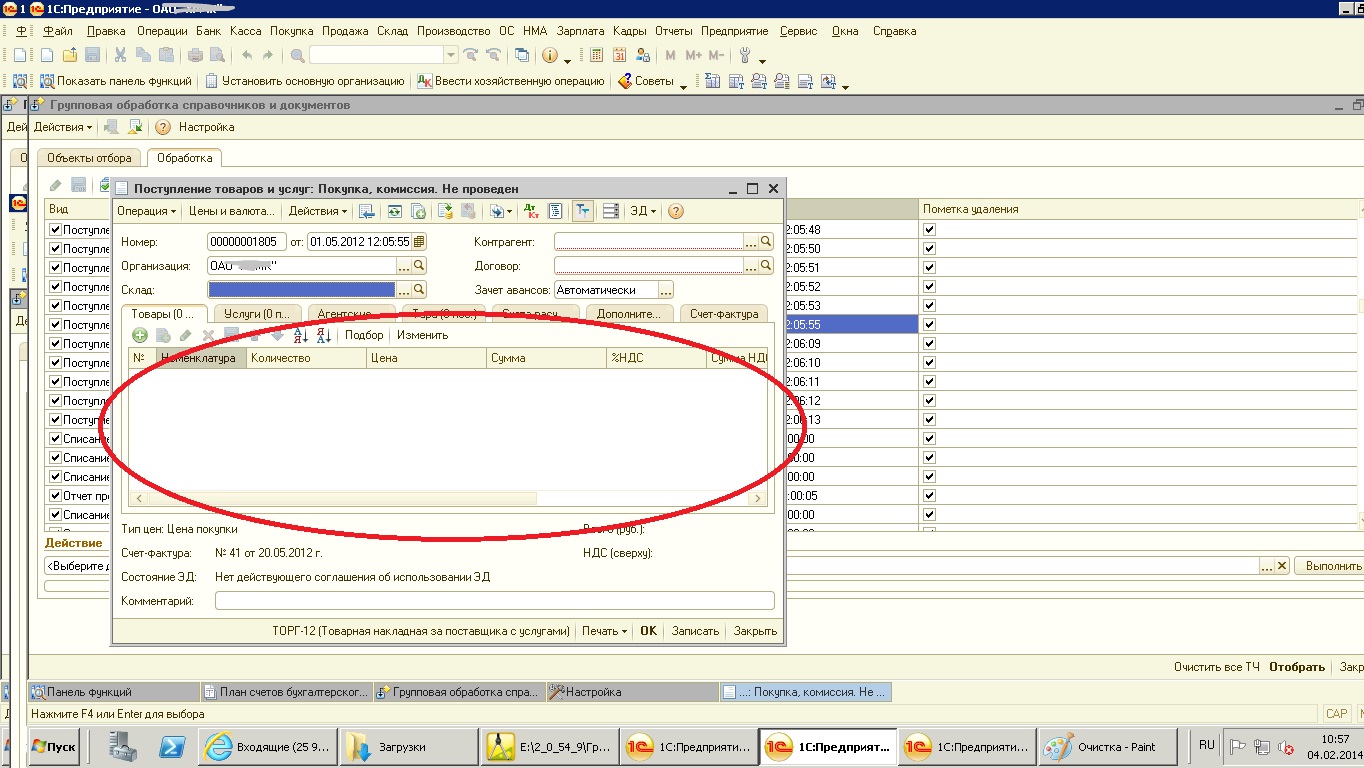The width and height of the screenshot is (1364, 768).
Task: Open Зачет авансов selection ellipsis button
Action: [666, 290]
